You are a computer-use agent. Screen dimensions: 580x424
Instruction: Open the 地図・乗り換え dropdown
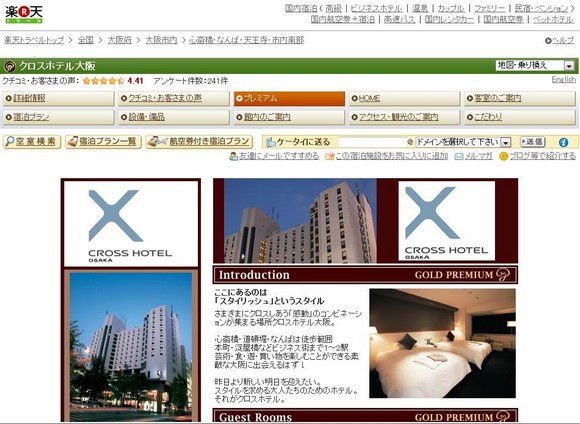pyautogui.click(x=535, y=65)
